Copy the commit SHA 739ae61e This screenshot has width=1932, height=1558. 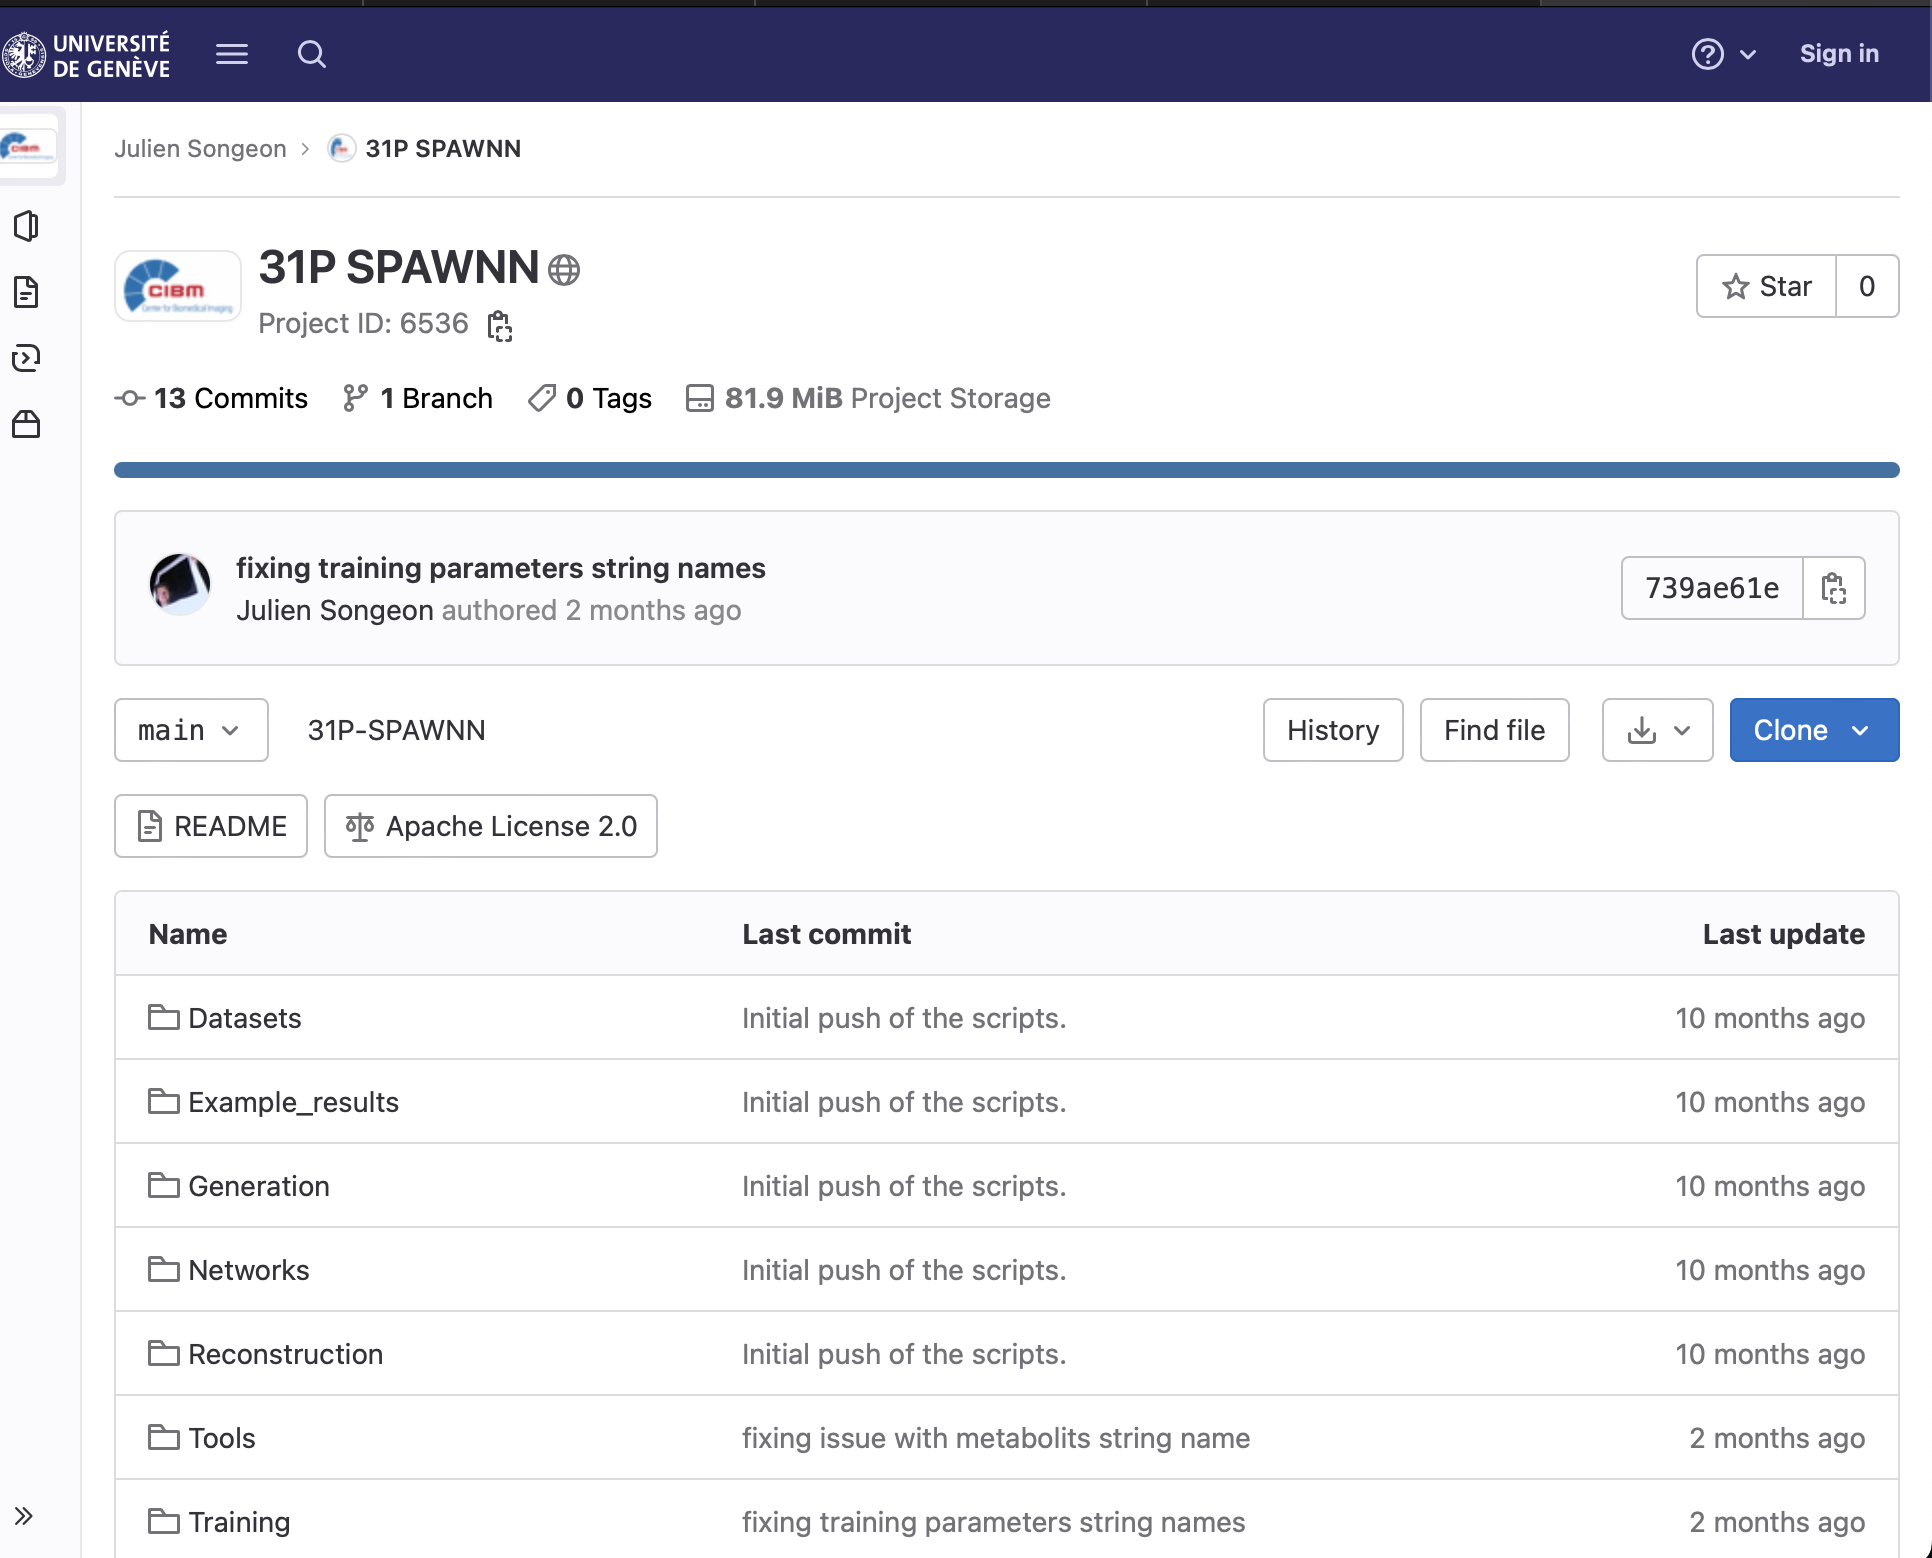point(1832,588)
